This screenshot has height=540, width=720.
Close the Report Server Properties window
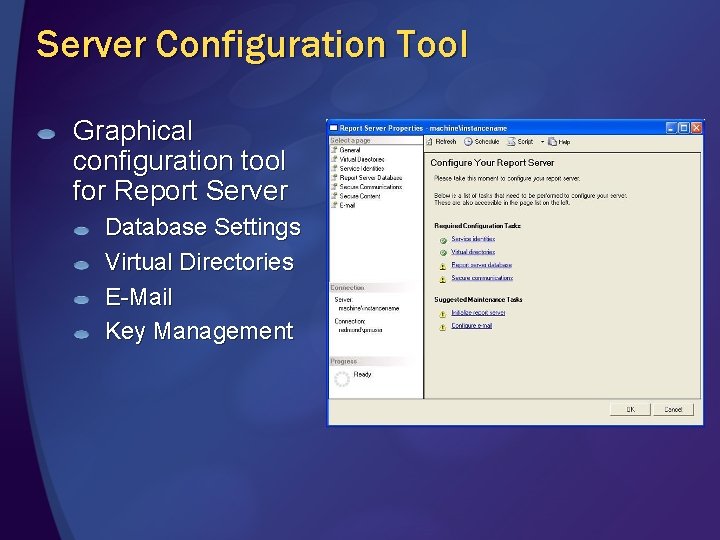pos(696,128)
